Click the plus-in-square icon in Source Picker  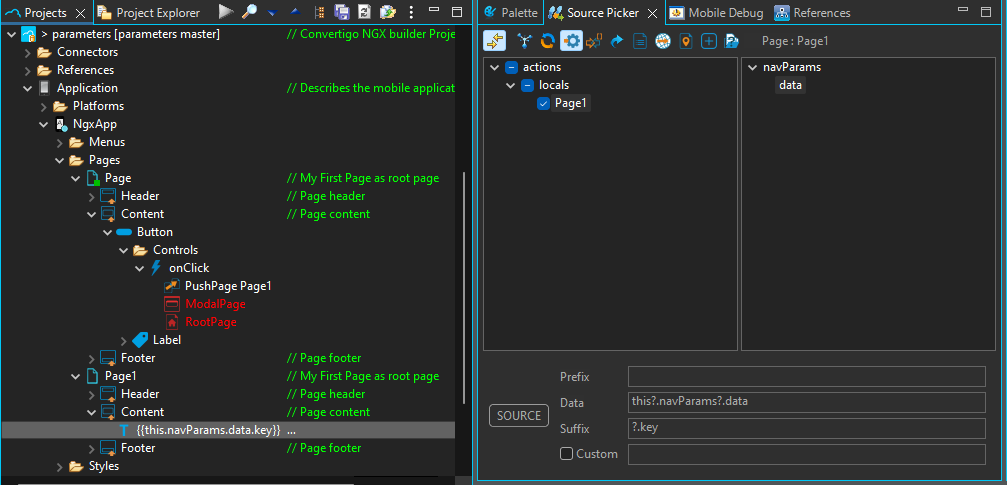click(x=708, y=41)
